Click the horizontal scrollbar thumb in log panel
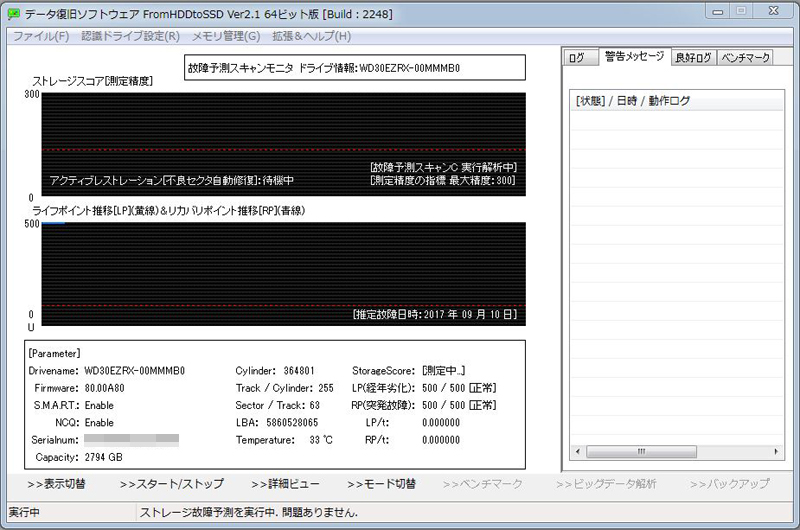Screen dimensions: 800x530 click(x=641, y=451)
